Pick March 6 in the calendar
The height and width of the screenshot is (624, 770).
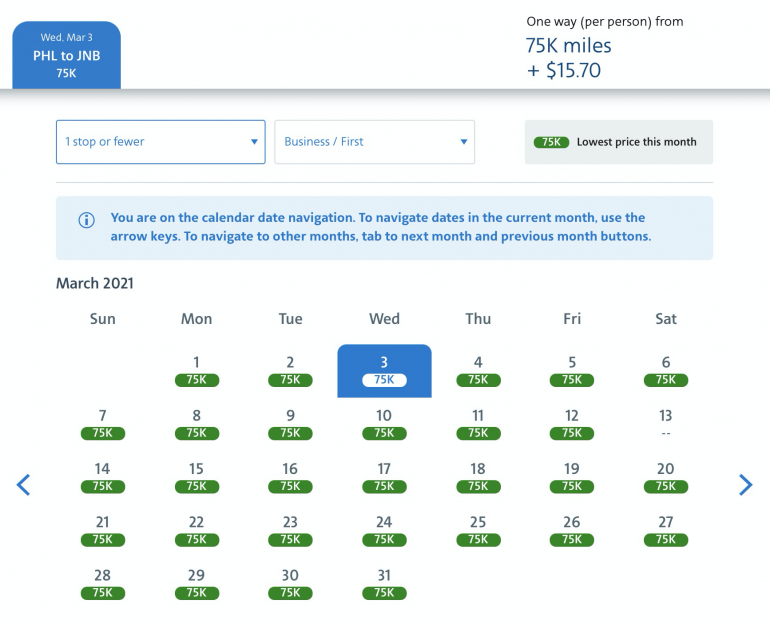pos(666,370)
